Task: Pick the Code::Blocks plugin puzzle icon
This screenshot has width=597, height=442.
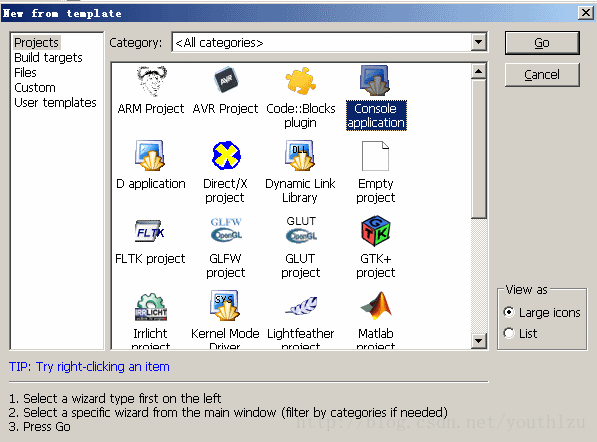Action: coord(301,81)
